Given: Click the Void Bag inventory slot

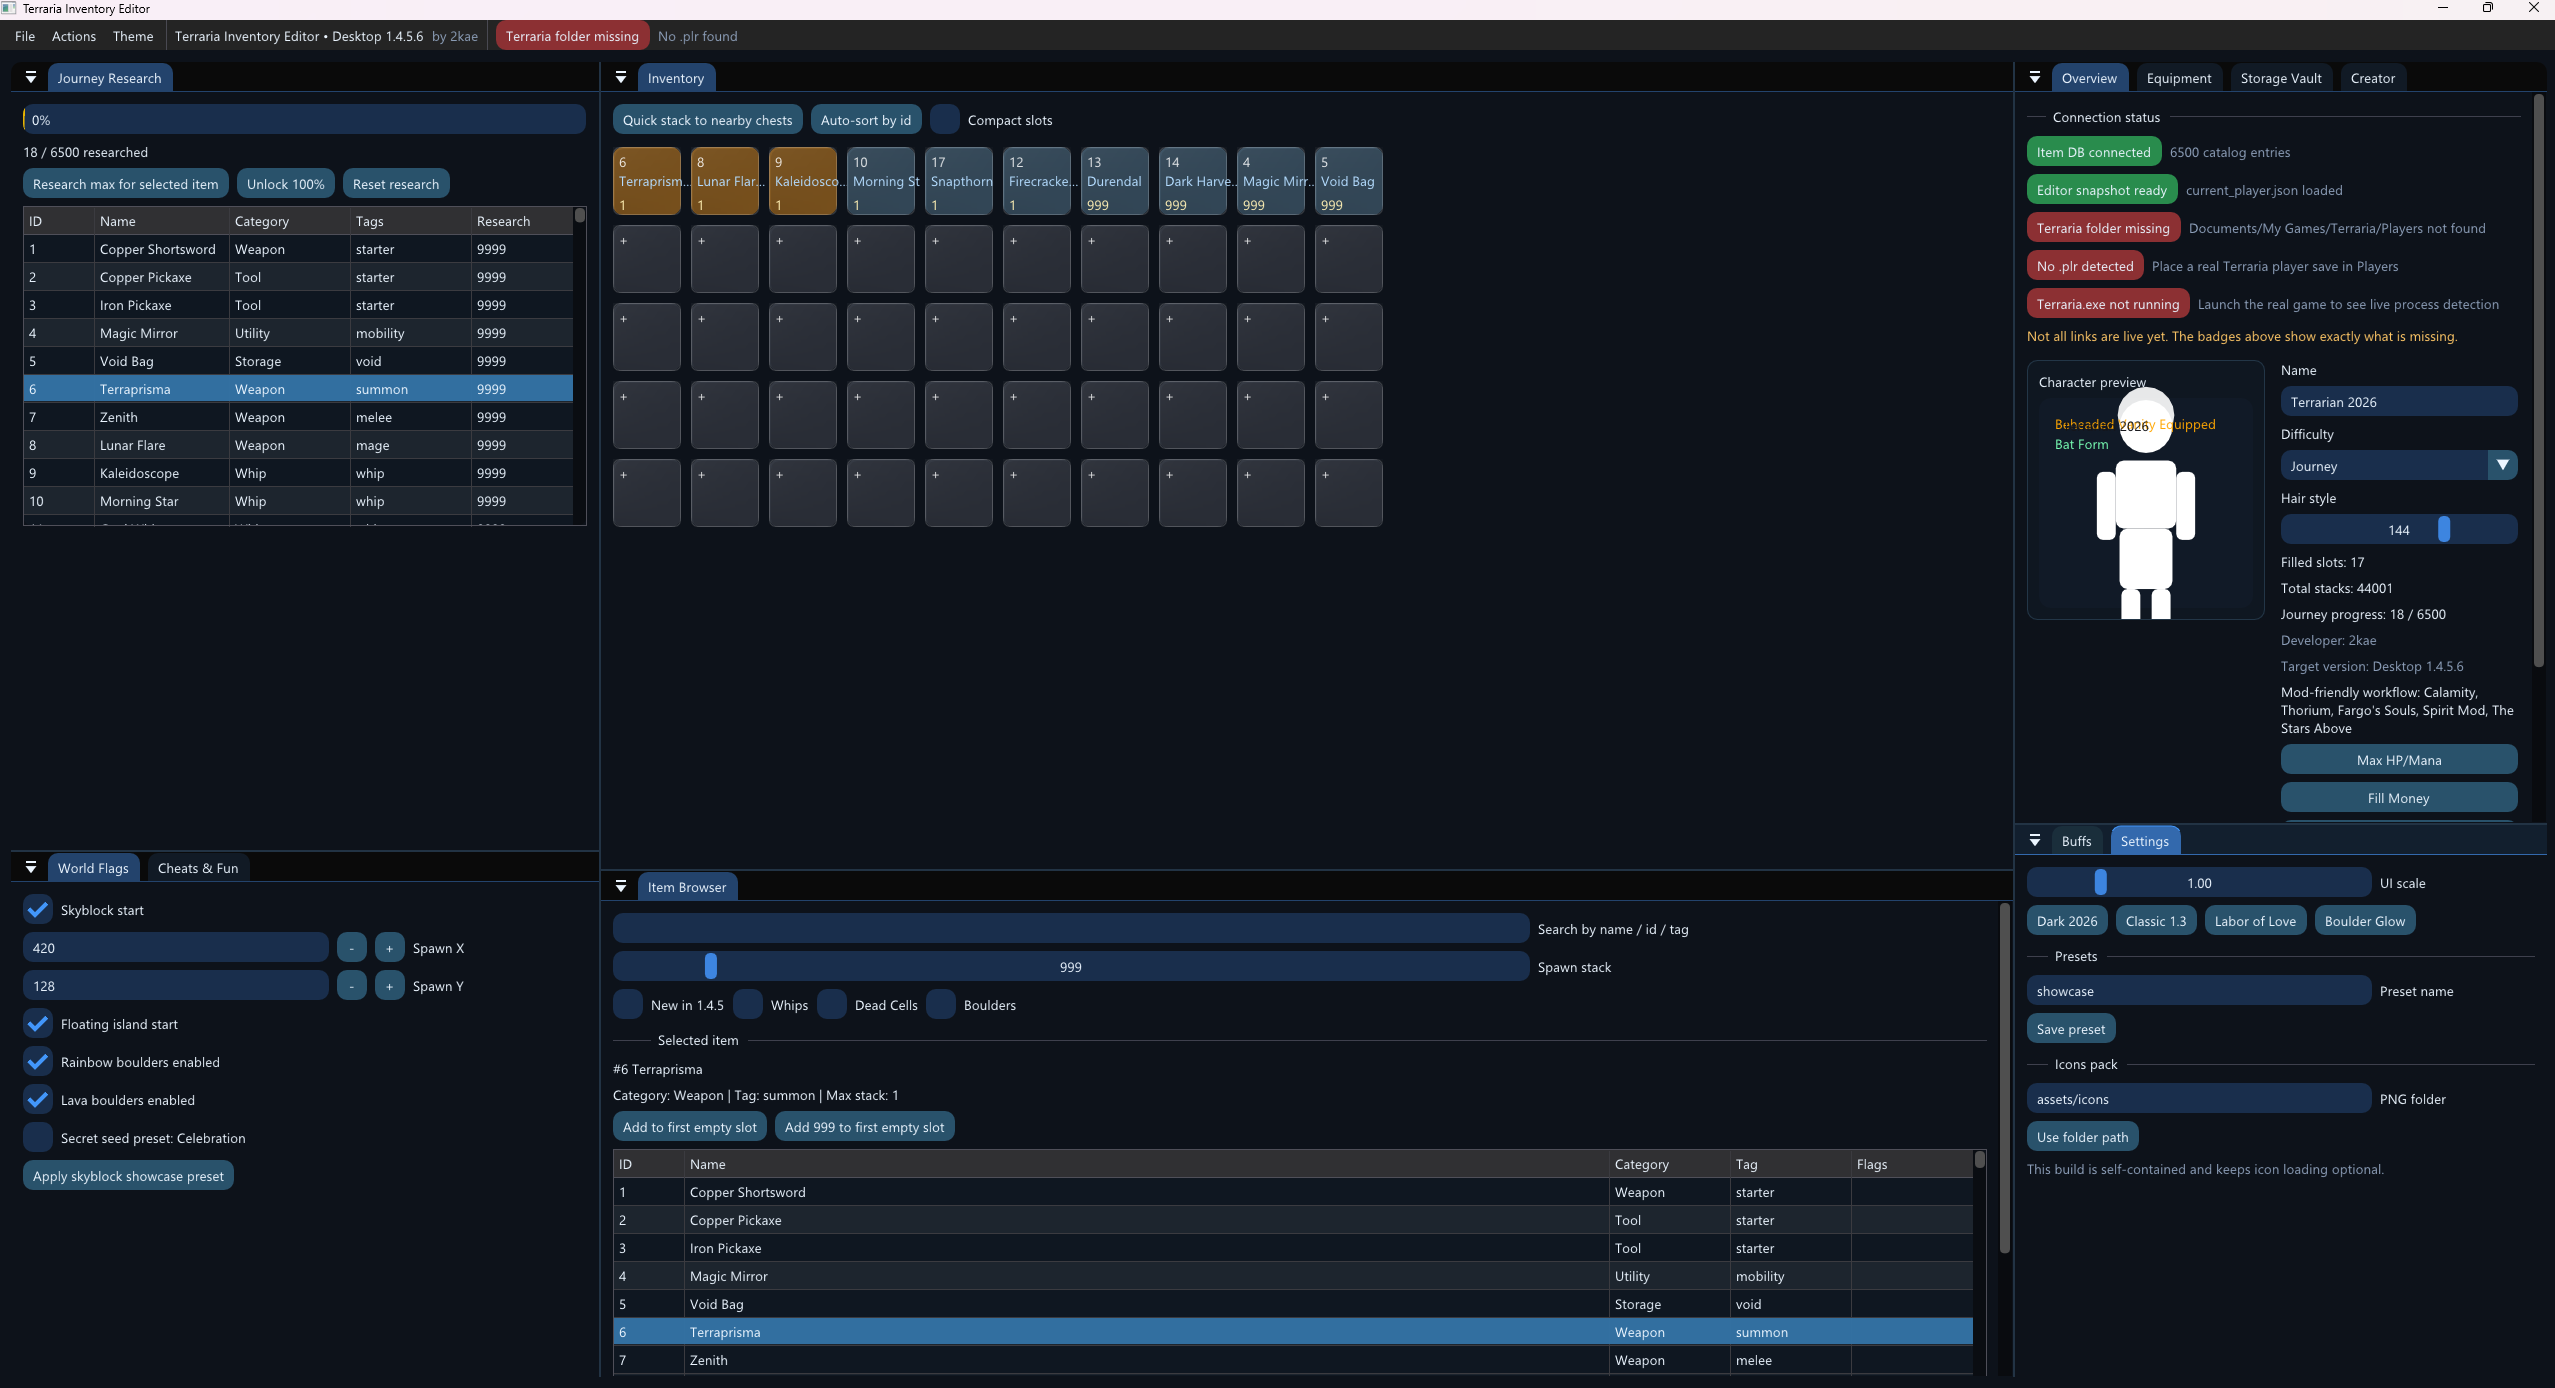Looking at the screenshot, I should [x=1347, y=181].
